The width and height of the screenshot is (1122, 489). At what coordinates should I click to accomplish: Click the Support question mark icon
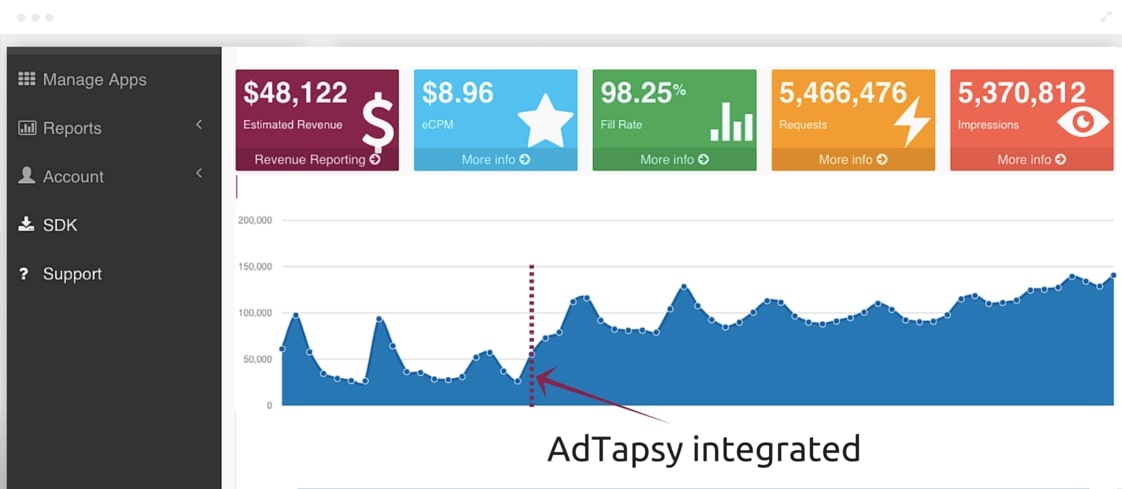pos(24,273)
